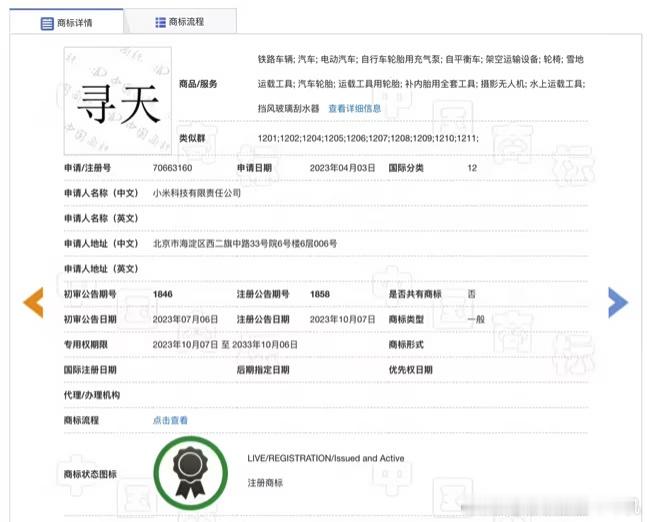This screenshot has height=522, width=647.
Task: Select goods text line starting 铁路车辆
Action: (x=421, y=59)
